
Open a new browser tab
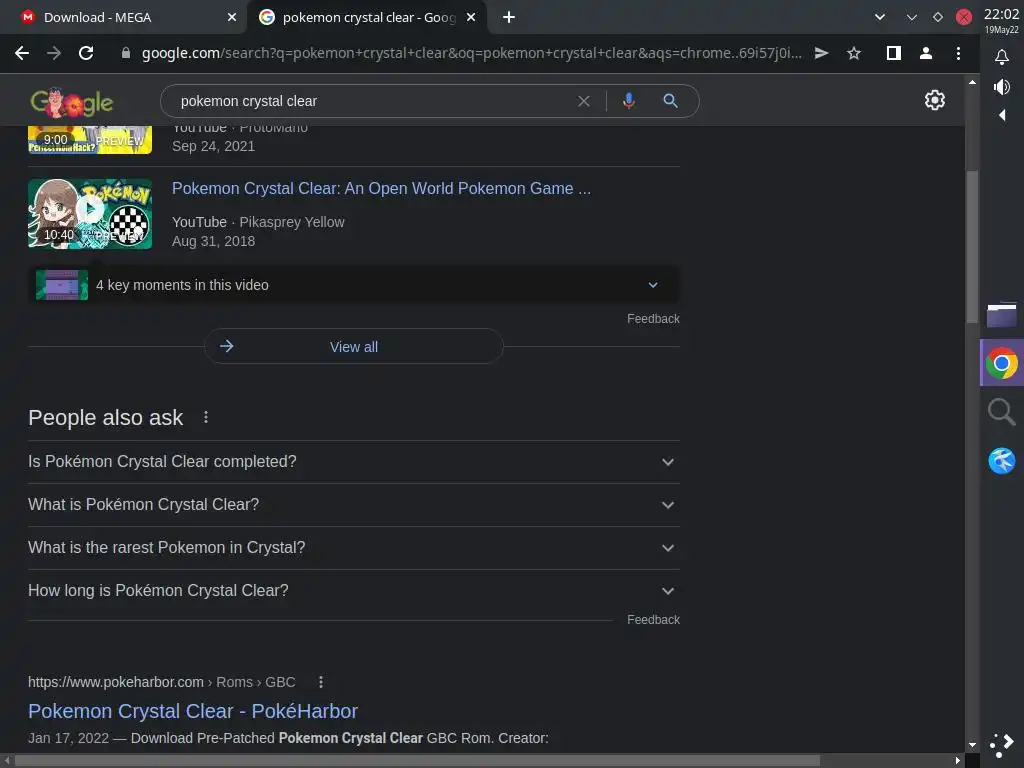(509, 18)
